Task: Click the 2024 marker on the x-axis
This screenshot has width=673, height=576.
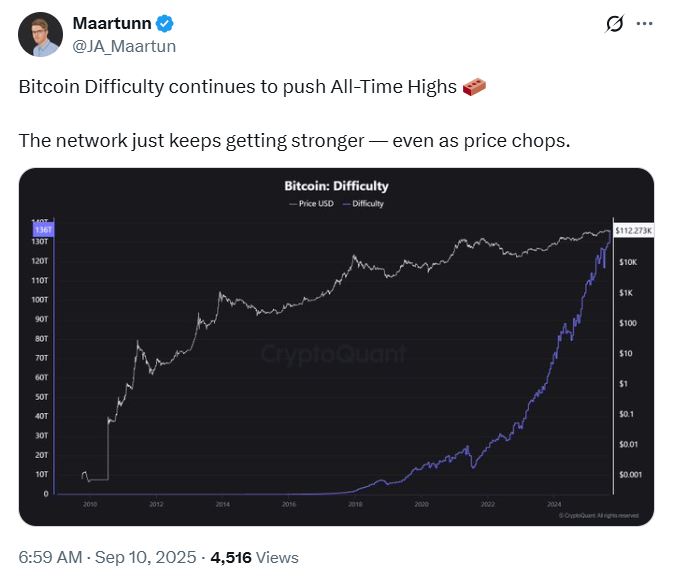Action: click(x=553, y=504)
